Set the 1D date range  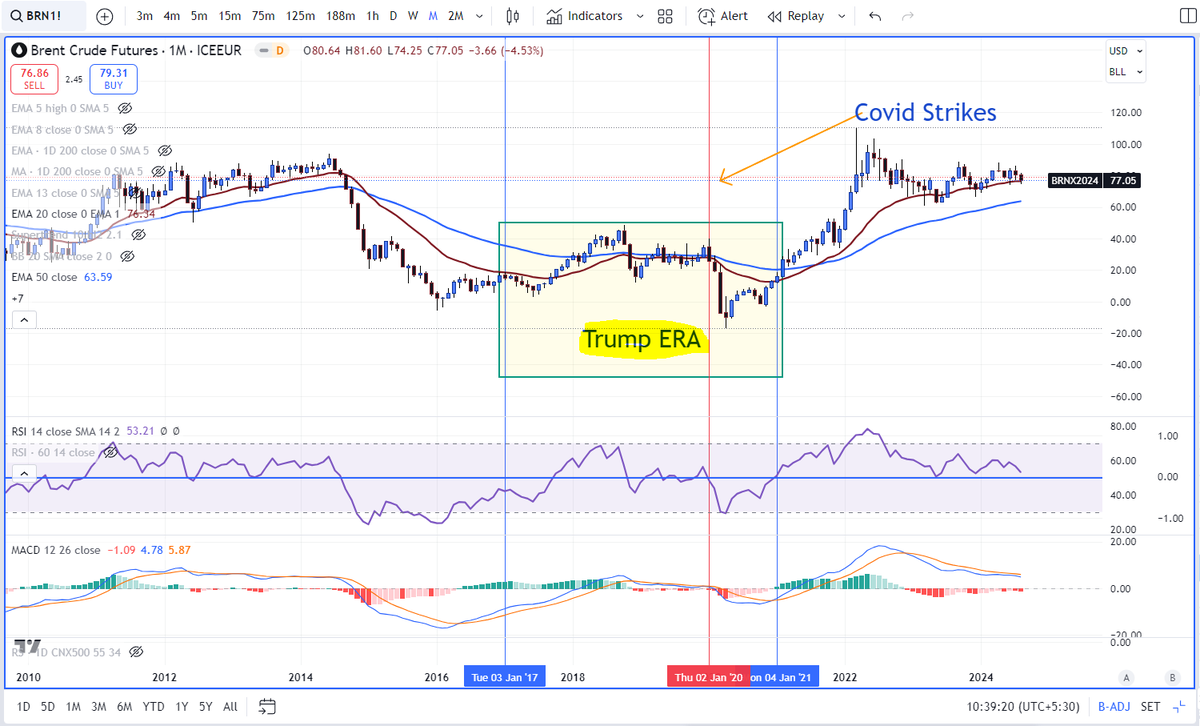tap(22, 706)
